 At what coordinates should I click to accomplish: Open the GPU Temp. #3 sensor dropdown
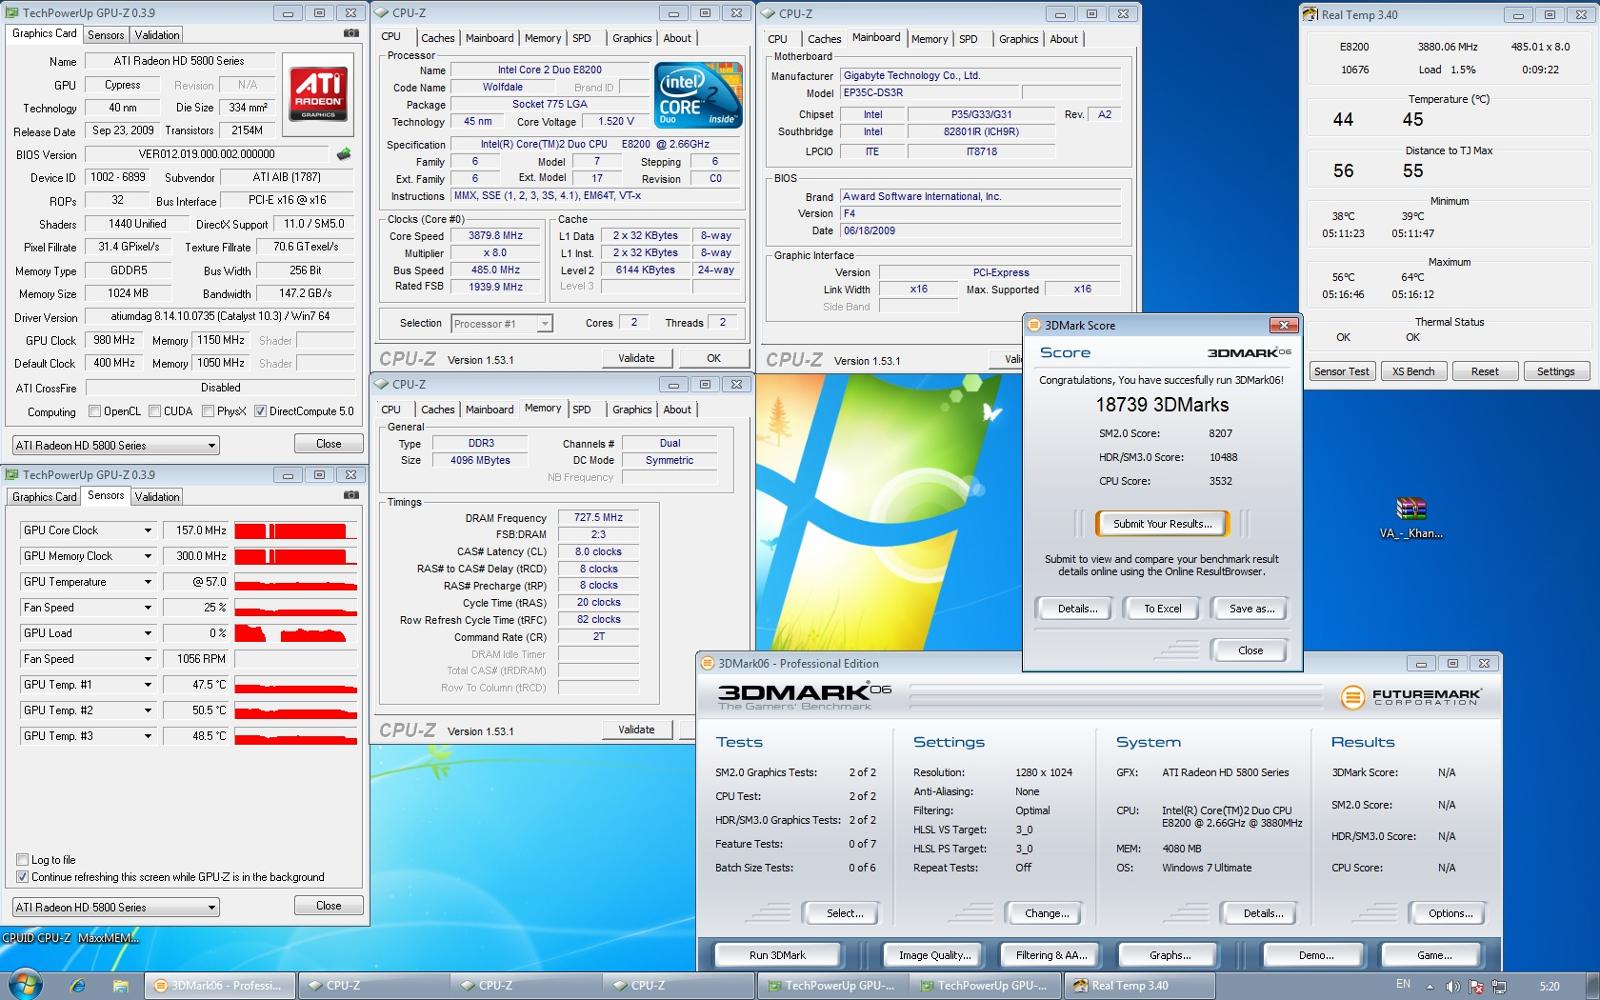(x=148, y=736)
